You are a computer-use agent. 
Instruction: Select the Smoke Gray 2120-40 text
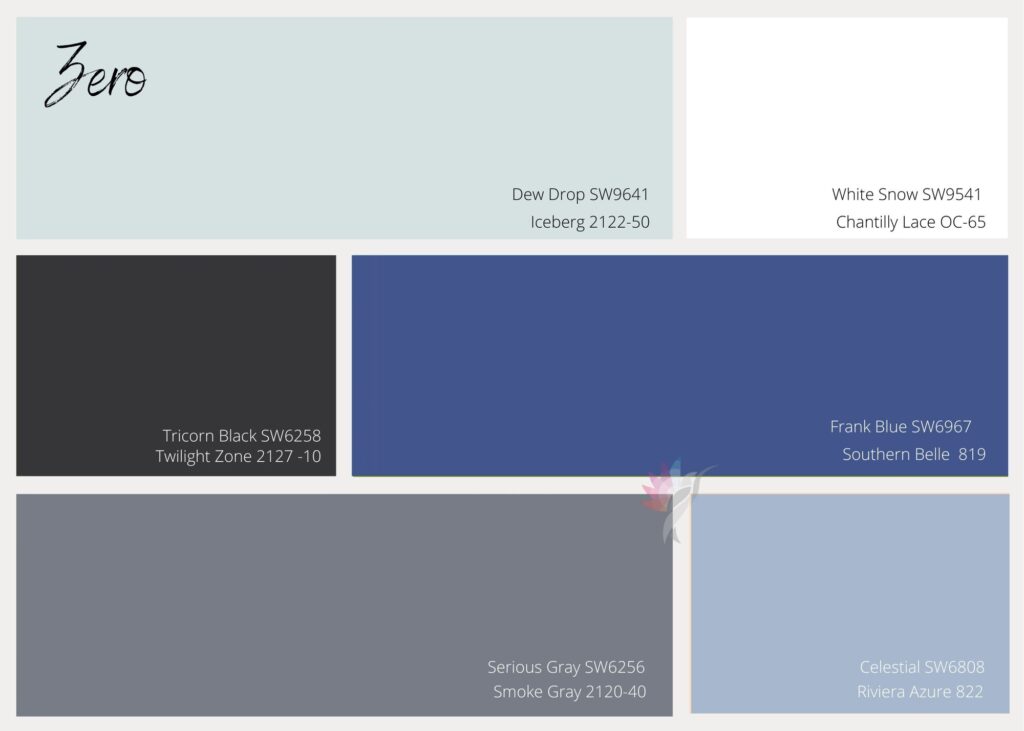[569, 691]
